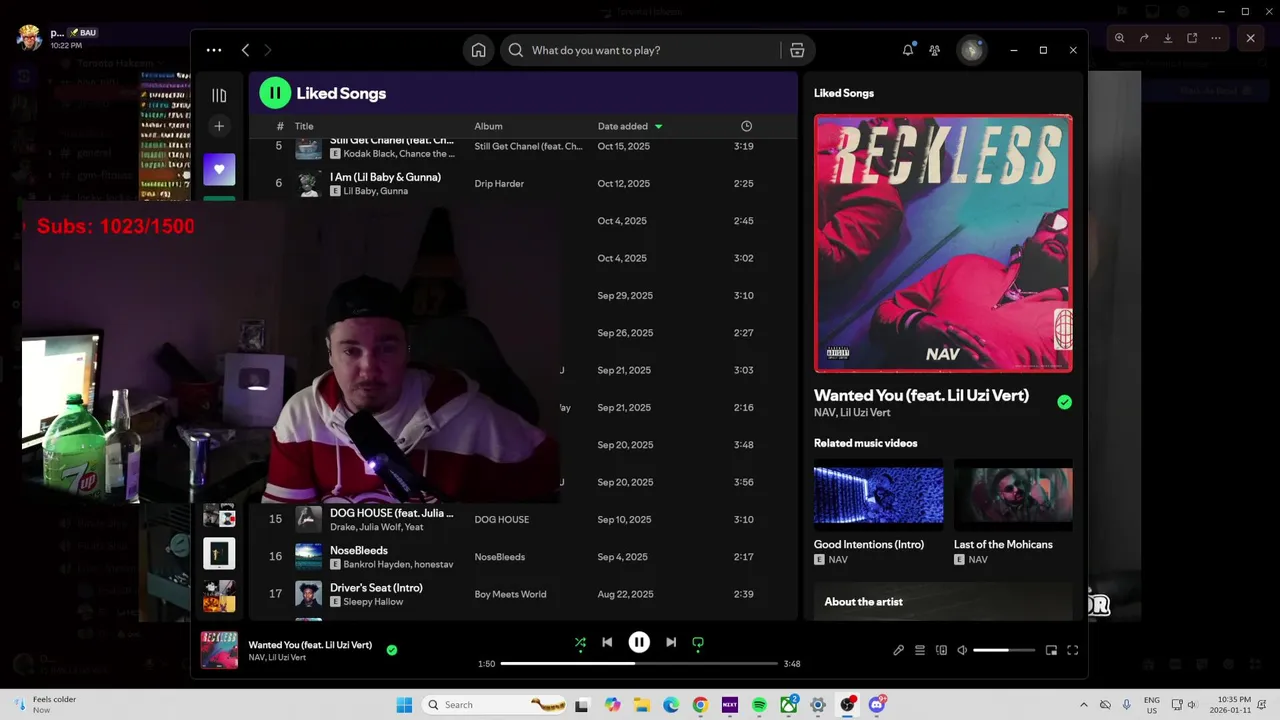1280x720 pixels.
Task: Pause playback in the bottom player
Action: (639, 642)
